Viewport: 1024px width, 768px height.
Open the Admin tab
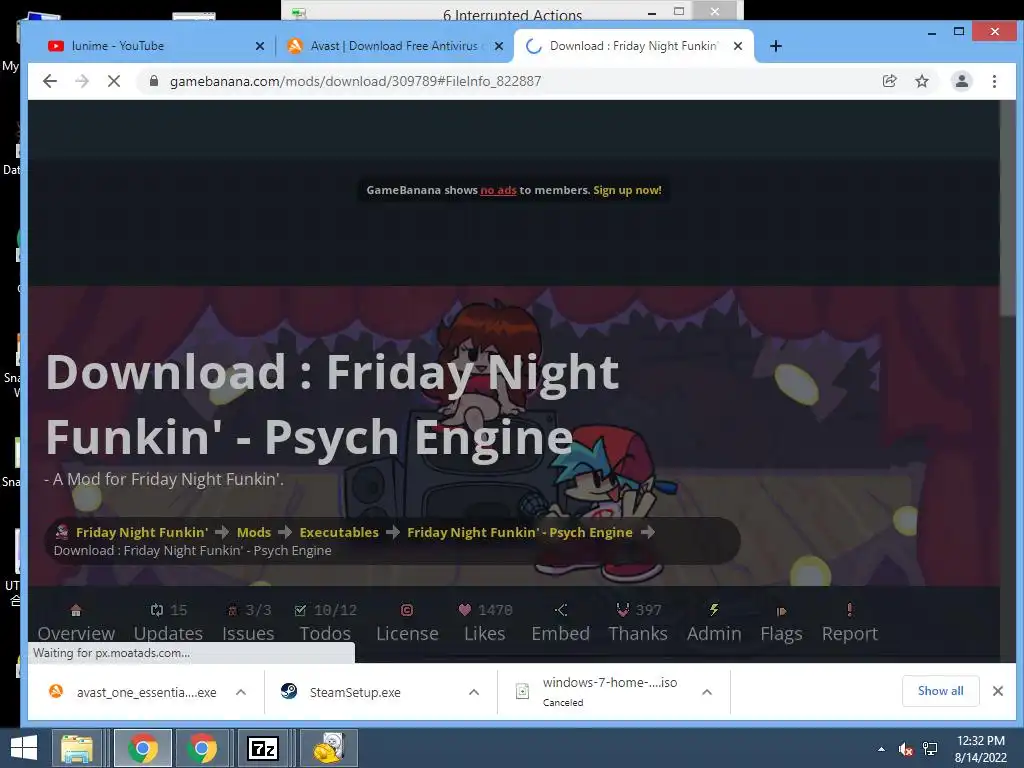click(714, 624)
